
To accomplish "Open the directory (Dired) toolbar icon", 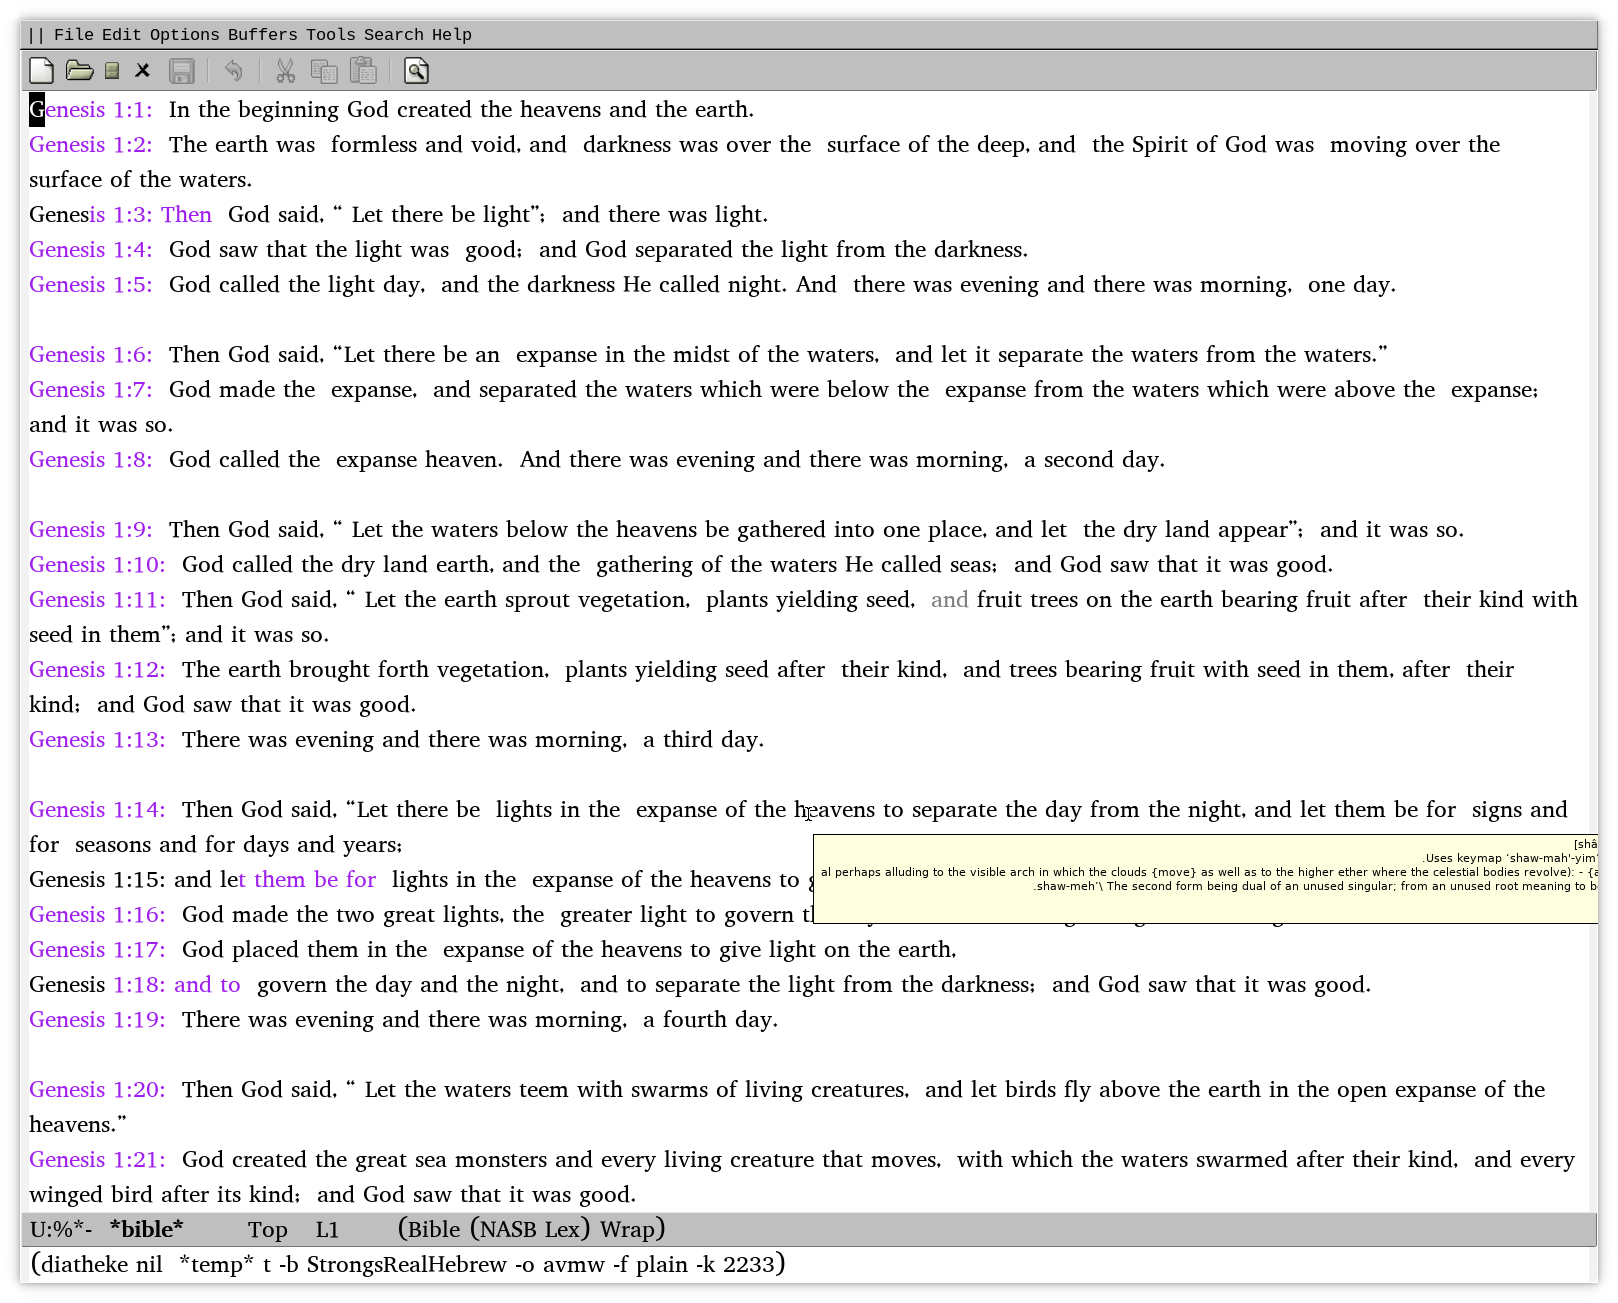I will click(113, 71).
